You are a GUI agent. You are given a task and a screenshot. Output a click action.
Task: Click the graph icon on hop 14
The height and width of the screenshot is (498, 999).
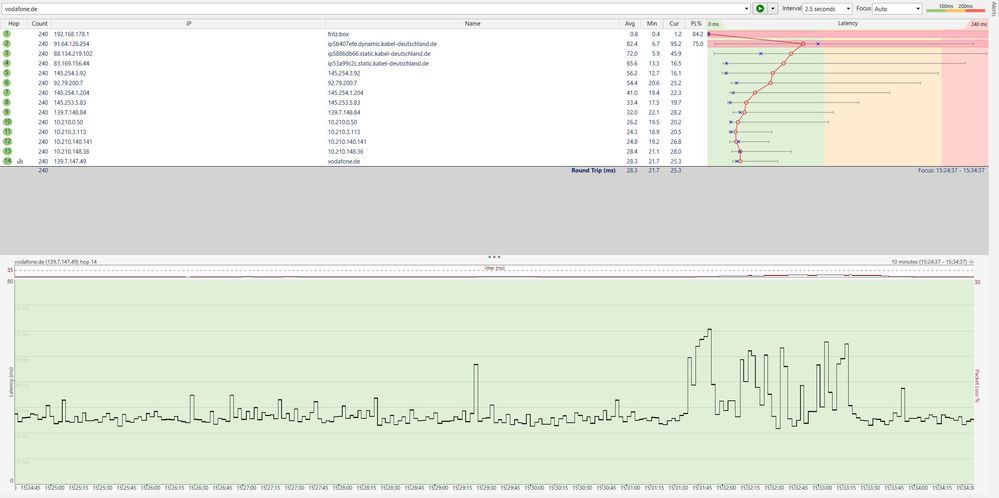point(19,160)
